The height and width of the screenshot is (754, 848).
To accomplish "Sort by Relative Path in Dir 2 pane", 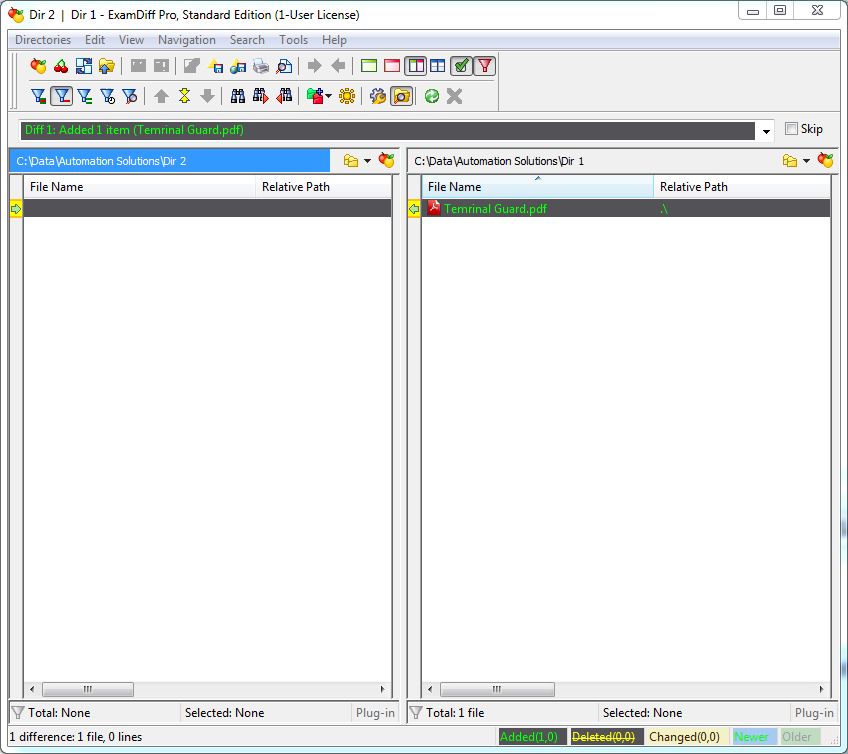I will pyautogui.click(x=323, y=187).
